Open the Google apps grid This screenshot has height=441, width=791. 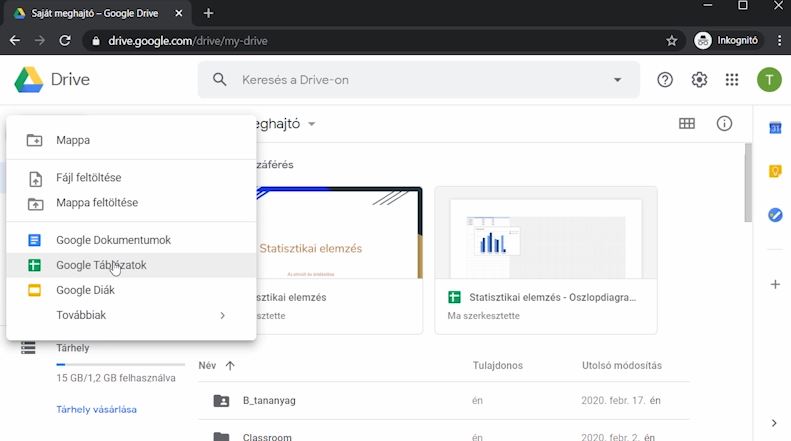(x=732, y=80)
